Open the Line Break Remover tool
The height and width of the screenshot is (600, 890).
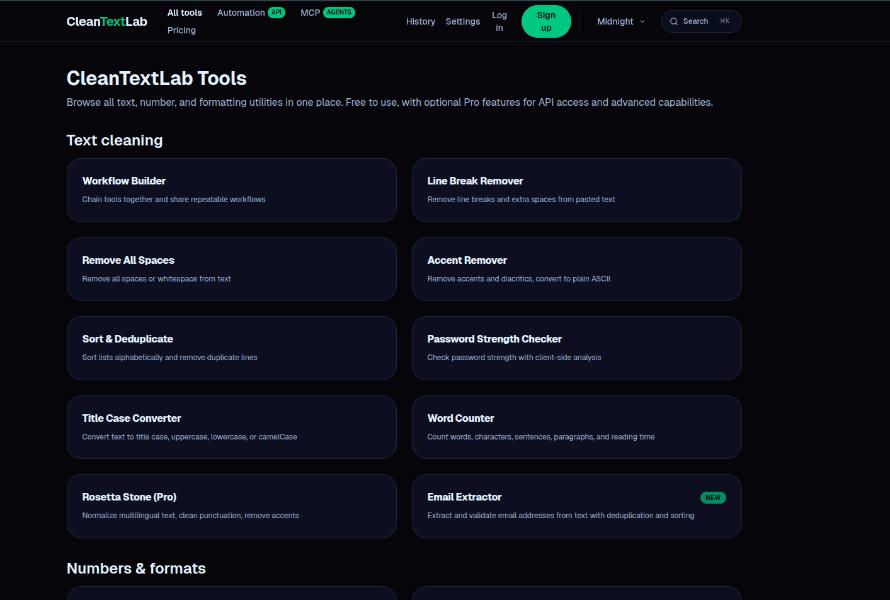click(x=576, y=190)
